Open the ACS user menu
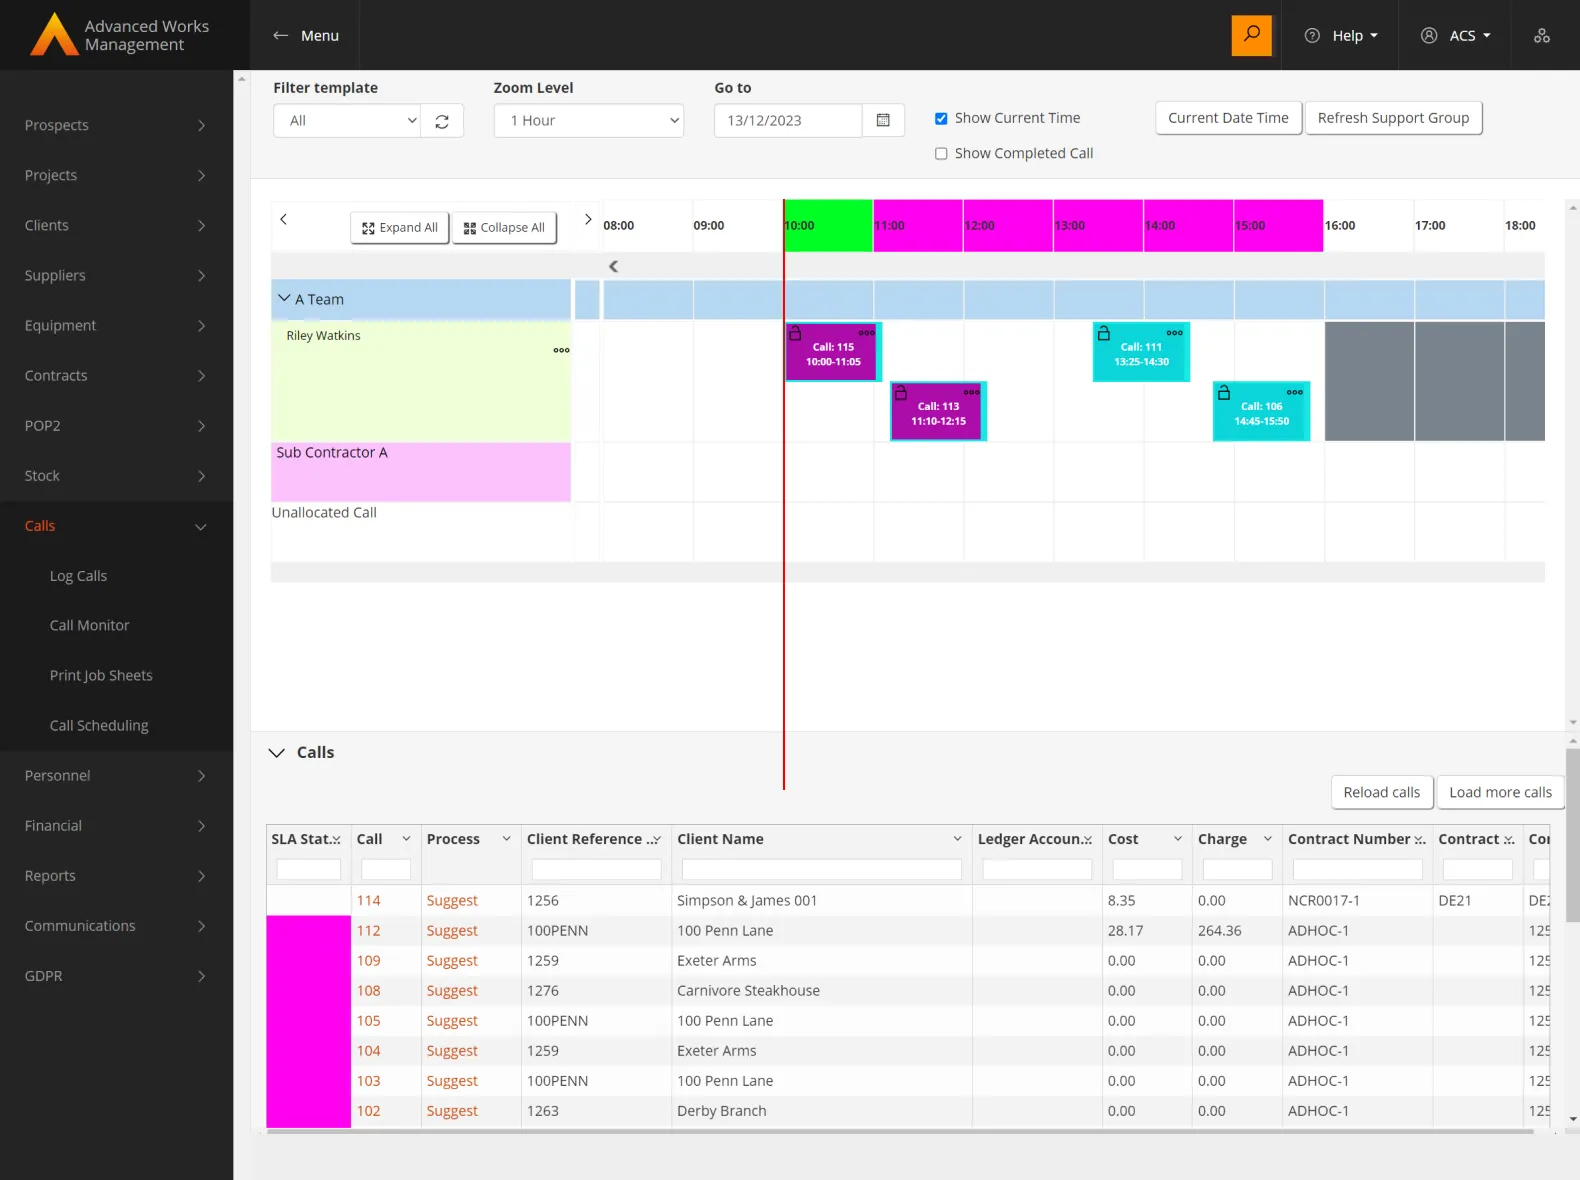Viewport: 1580px width, 1180px height. pyautogui.click(x=1456, y=35)
